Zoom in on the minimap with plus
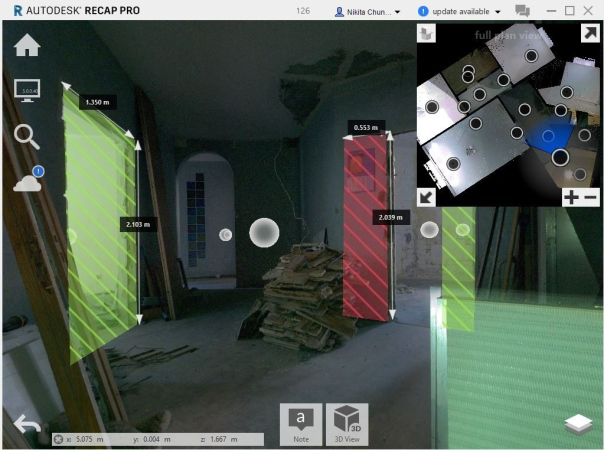Viewport: 604px width, 450px height. pyautogui.click(x=570, y=197)
